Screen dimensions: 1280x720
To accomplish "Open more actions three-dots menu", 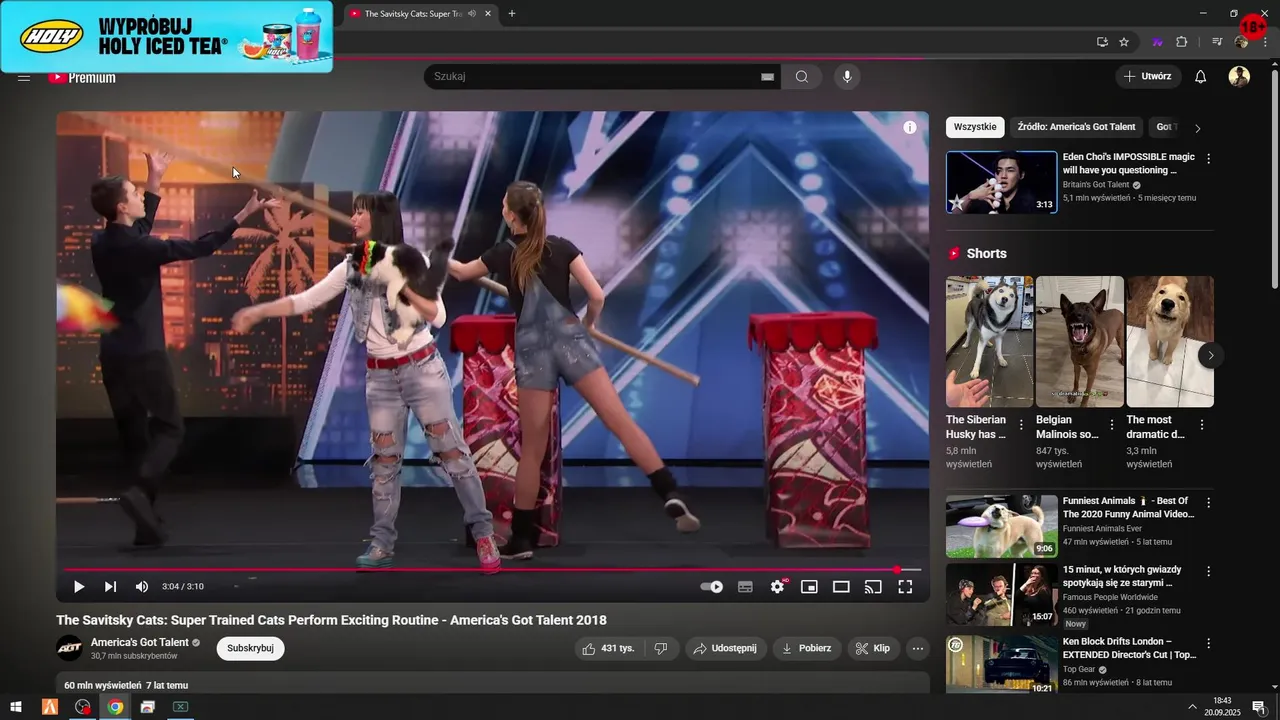I will tap(918, 648).
